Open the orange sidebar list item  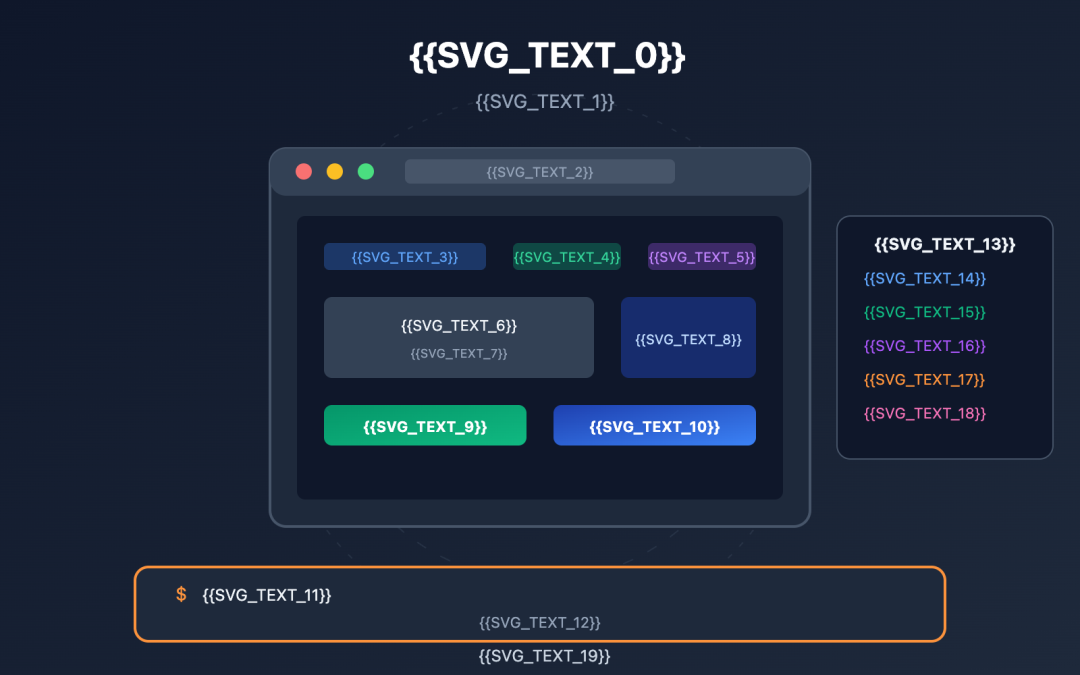pos(923,379)
